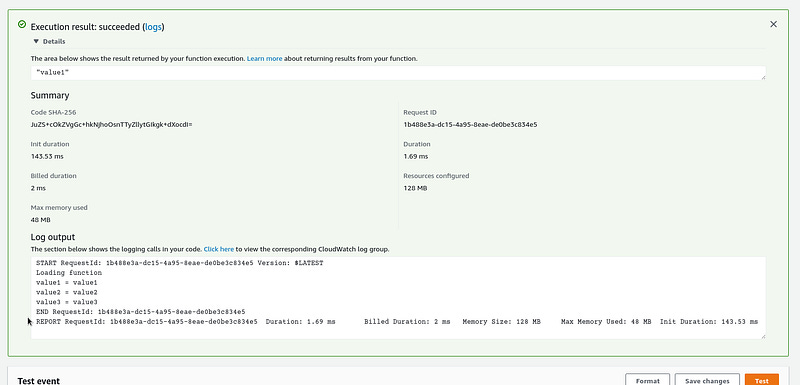Select the Code SHA-256 hash value

[x=111, y=124]
